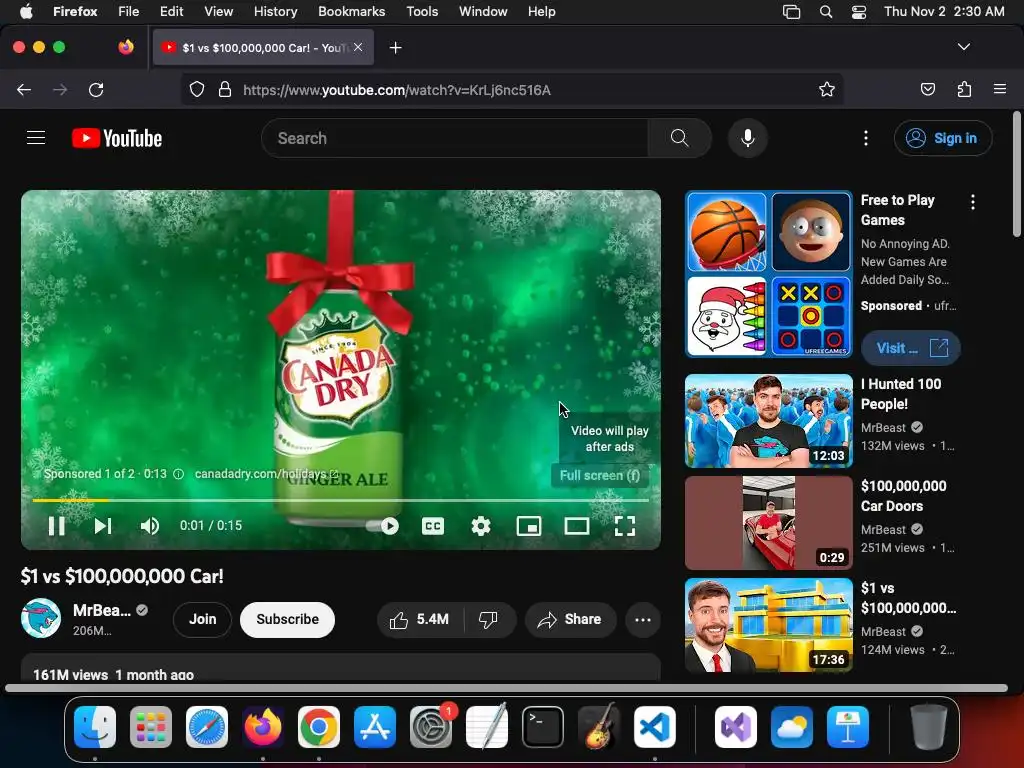
Task: Go back with Firefox back arrow
Action: [24, 89]
